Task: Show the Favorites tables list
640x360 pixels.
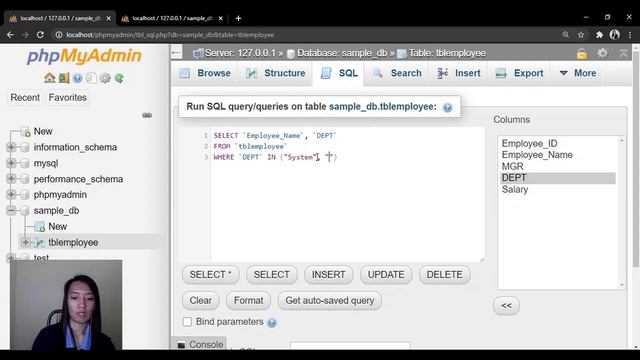Action: pos(68,98)
